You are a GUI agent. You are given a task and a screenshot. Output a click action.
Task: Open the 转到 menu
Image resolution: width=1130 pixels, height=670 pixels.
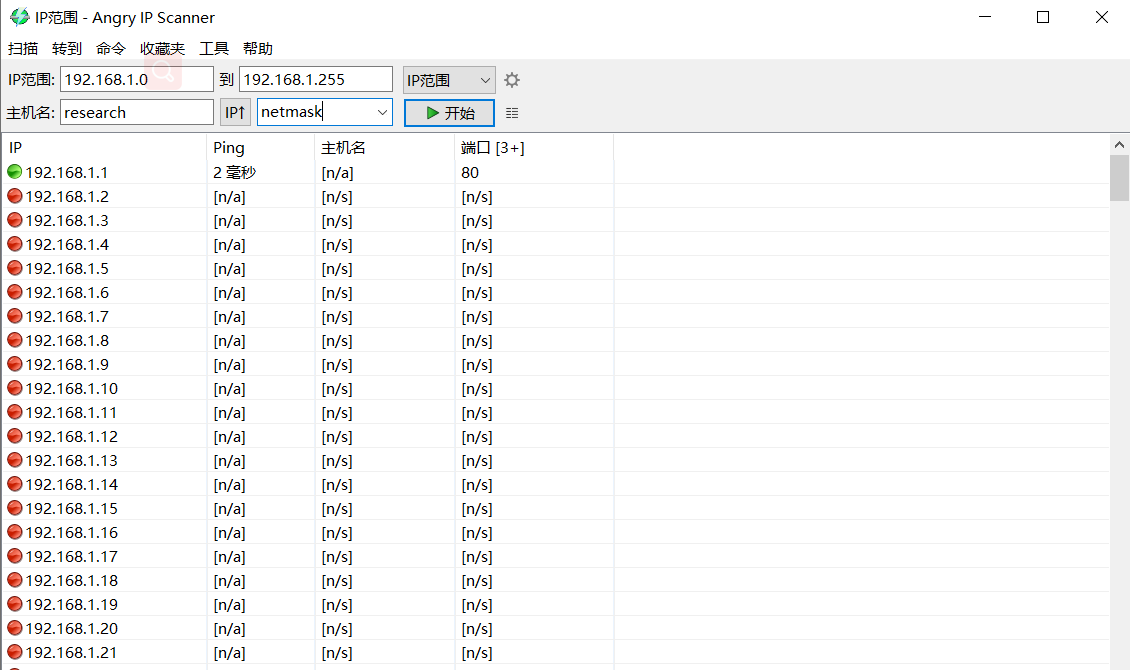point(66,48)
